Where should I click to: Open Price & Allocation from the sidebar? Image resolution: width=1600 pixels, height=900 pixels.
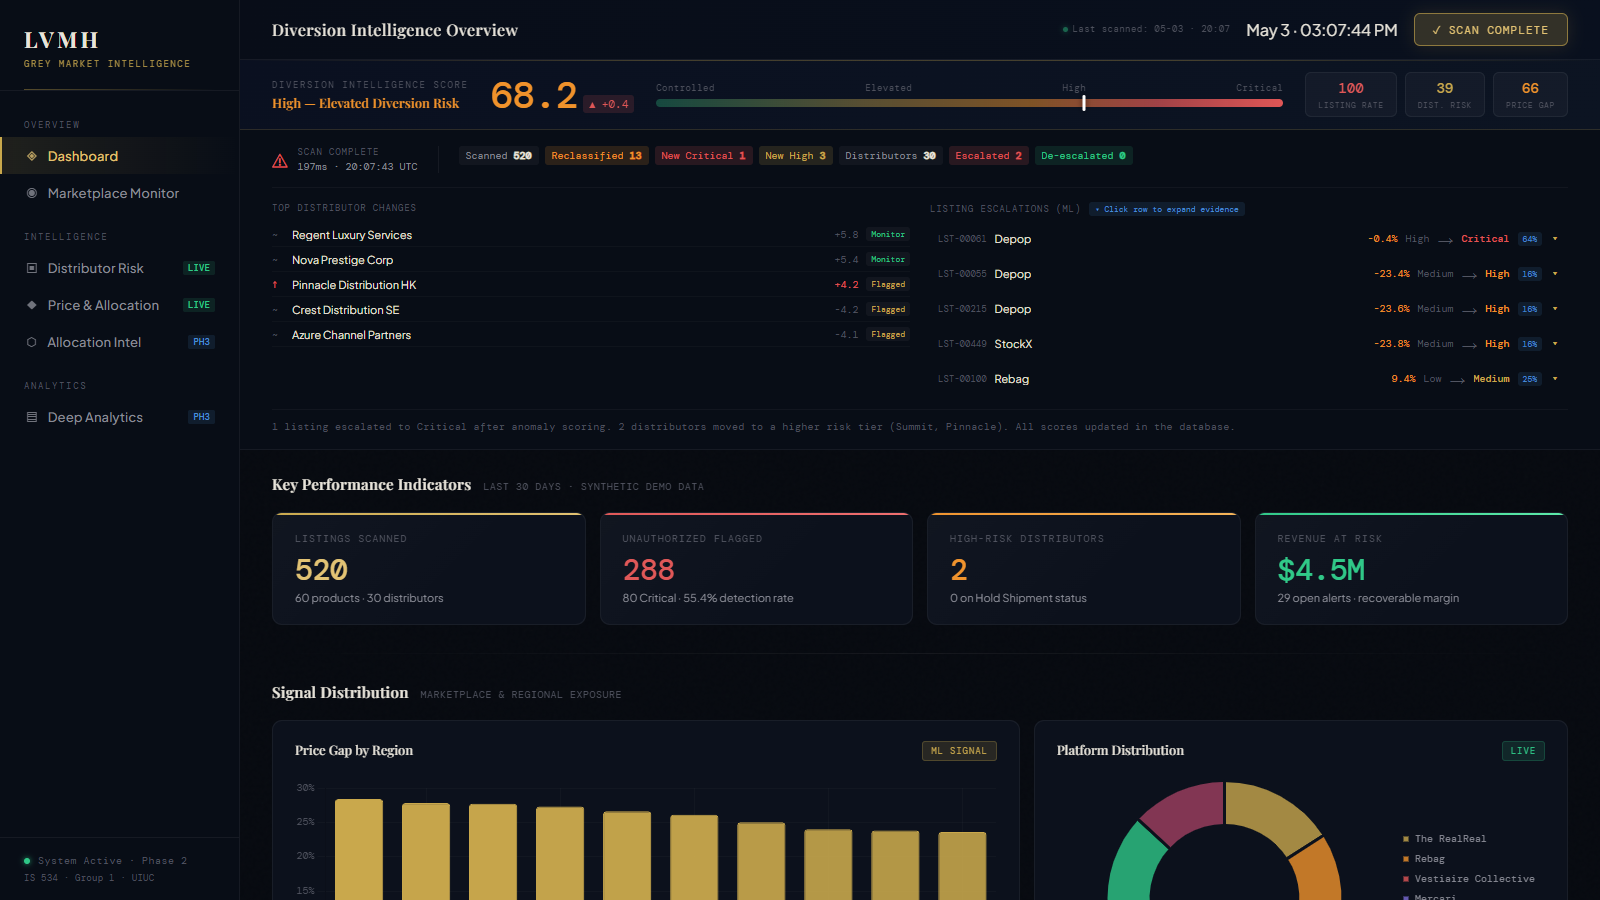pyautogui.click(x=120, y=305)
